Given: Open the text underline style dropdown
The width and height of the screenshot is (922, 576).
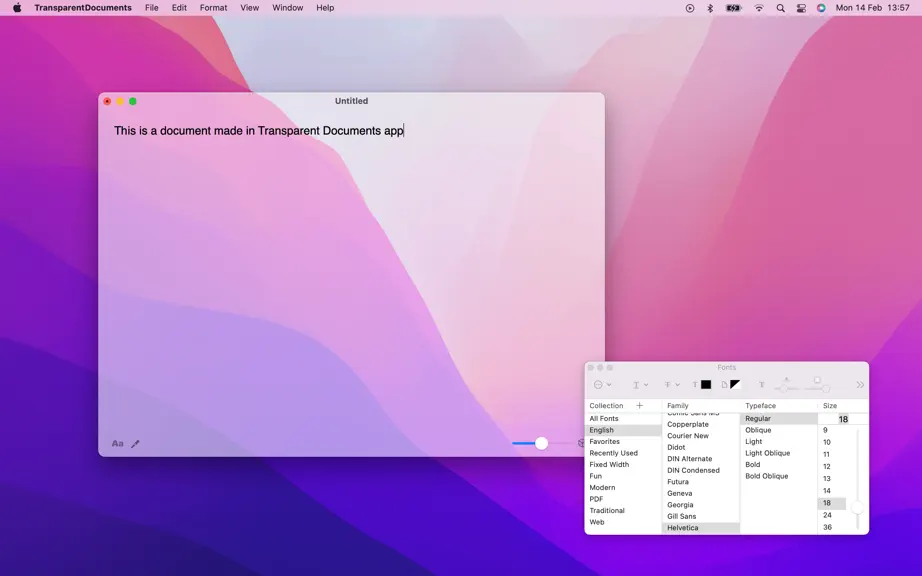Looking at the screenshot, I should coord(640,384).
